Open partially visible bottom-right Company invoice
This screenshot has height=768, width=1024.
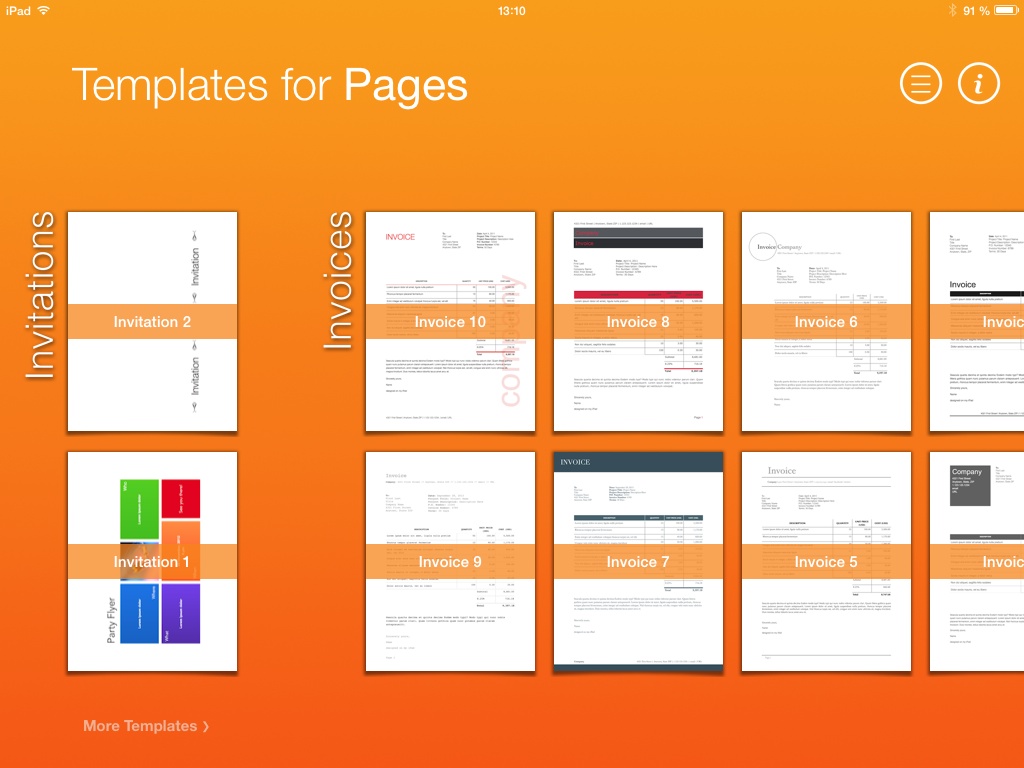click(977, 562)
